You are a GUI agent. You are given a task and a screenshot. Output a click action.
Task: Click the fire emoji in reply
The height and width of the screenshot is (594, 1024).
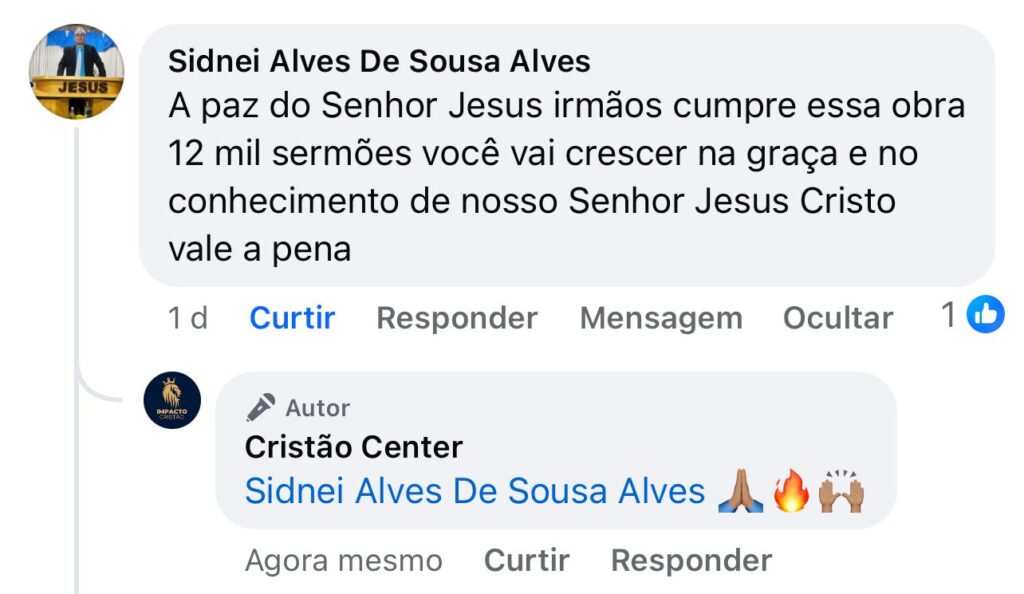tap(790, 492)
